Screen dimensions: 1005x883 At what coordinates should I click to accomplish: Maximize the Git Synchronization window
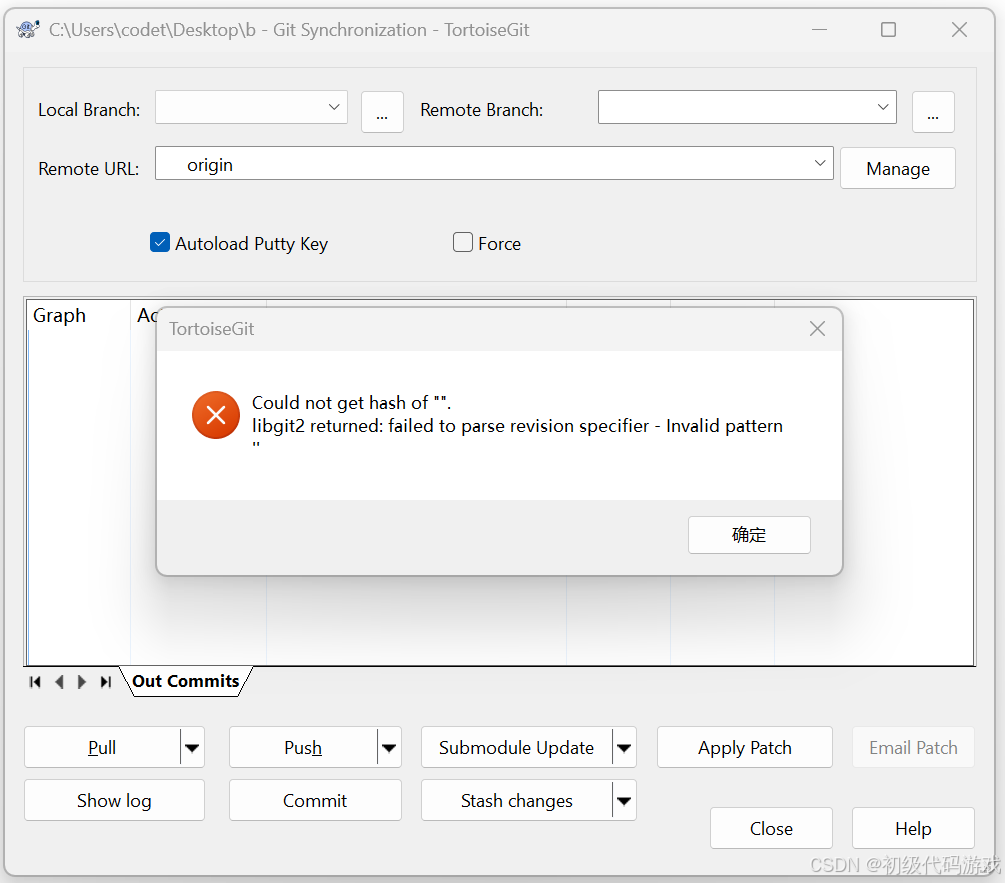pos(888,29)
